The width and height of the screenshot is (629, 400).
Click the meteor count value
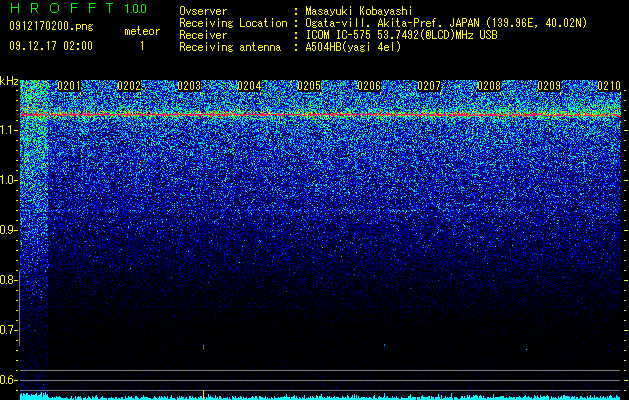(142, 46)
